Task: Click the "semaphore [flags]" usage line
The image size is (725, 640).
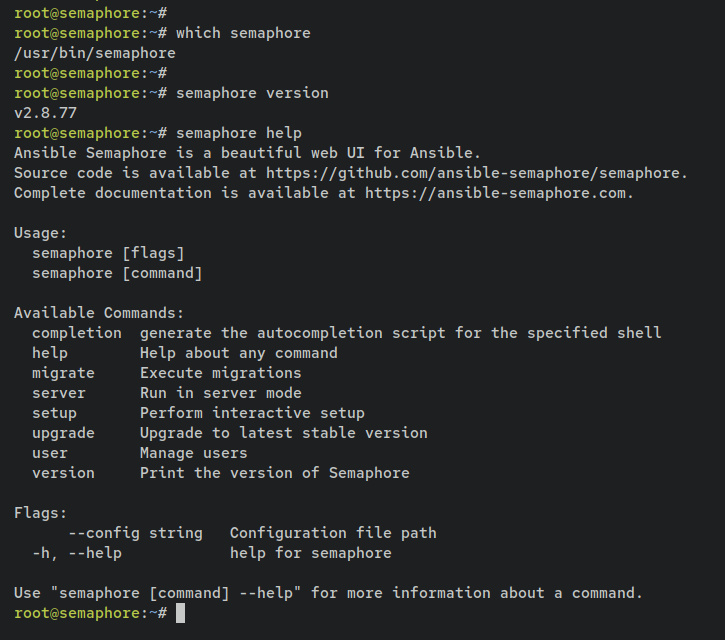Action: tap(108, 253)
